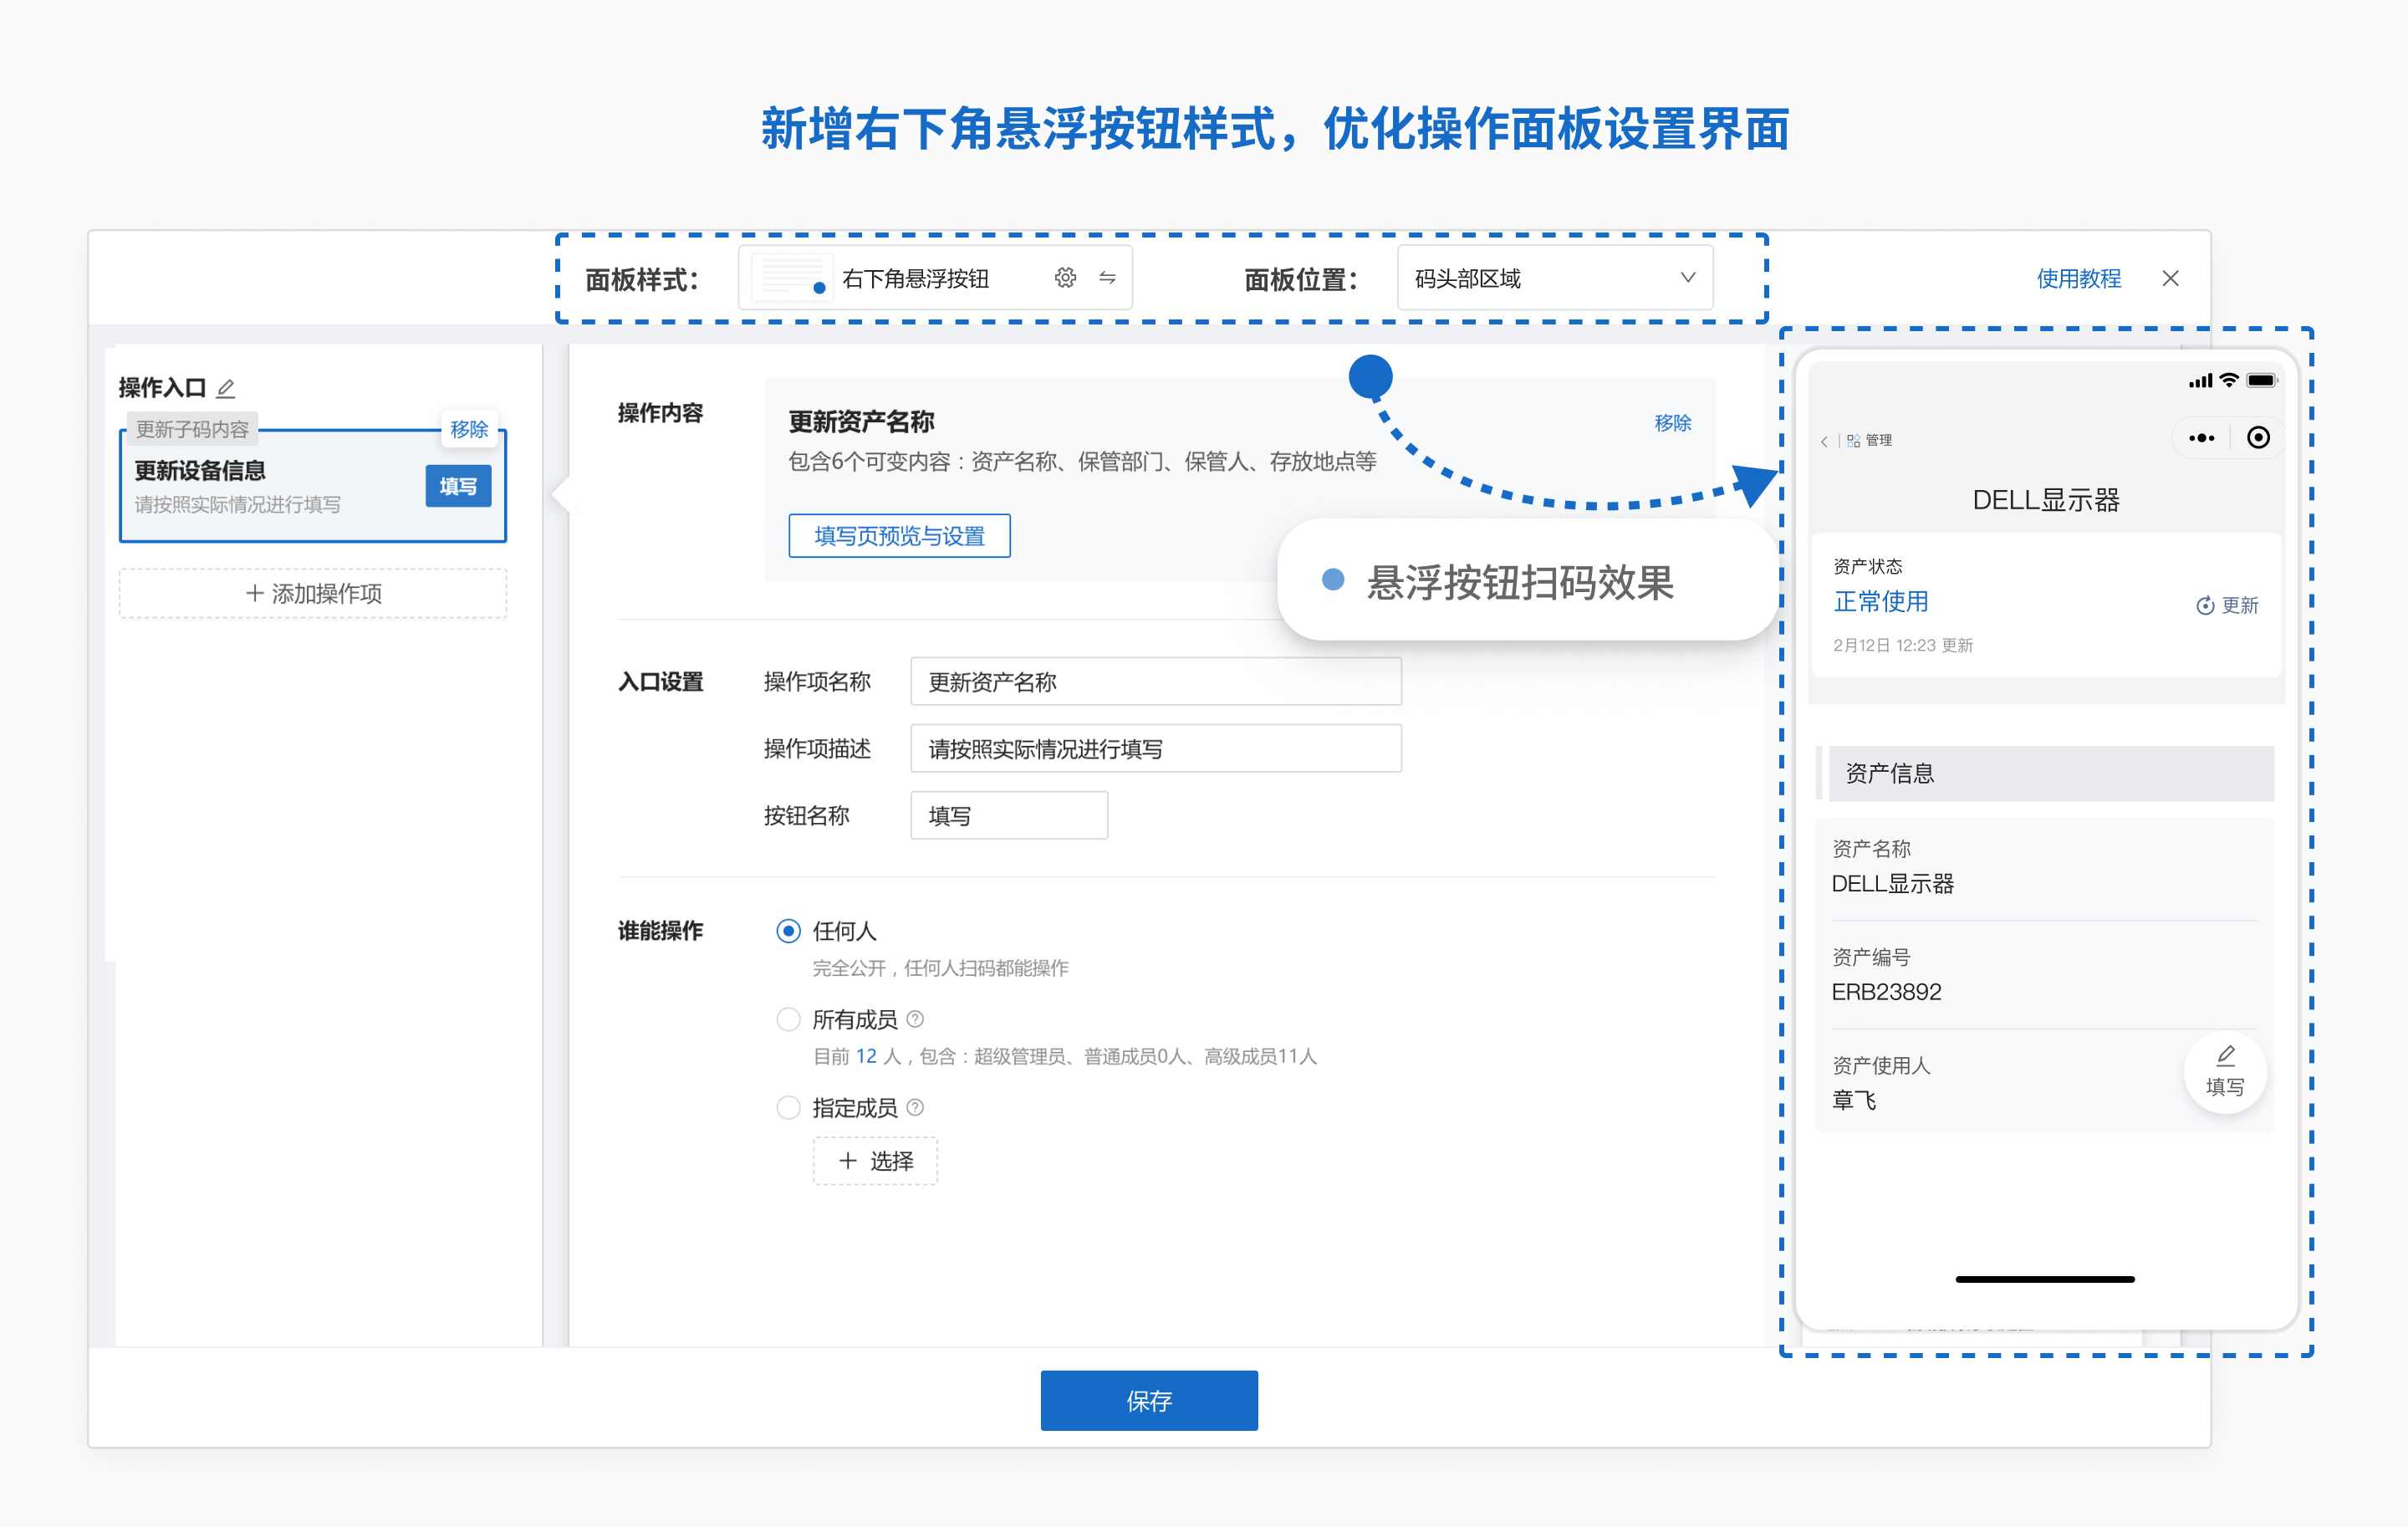This screenshot has height=1527, width=2408.
Task: Go back with the phone preview chevron
Action: click(1824, 441)
